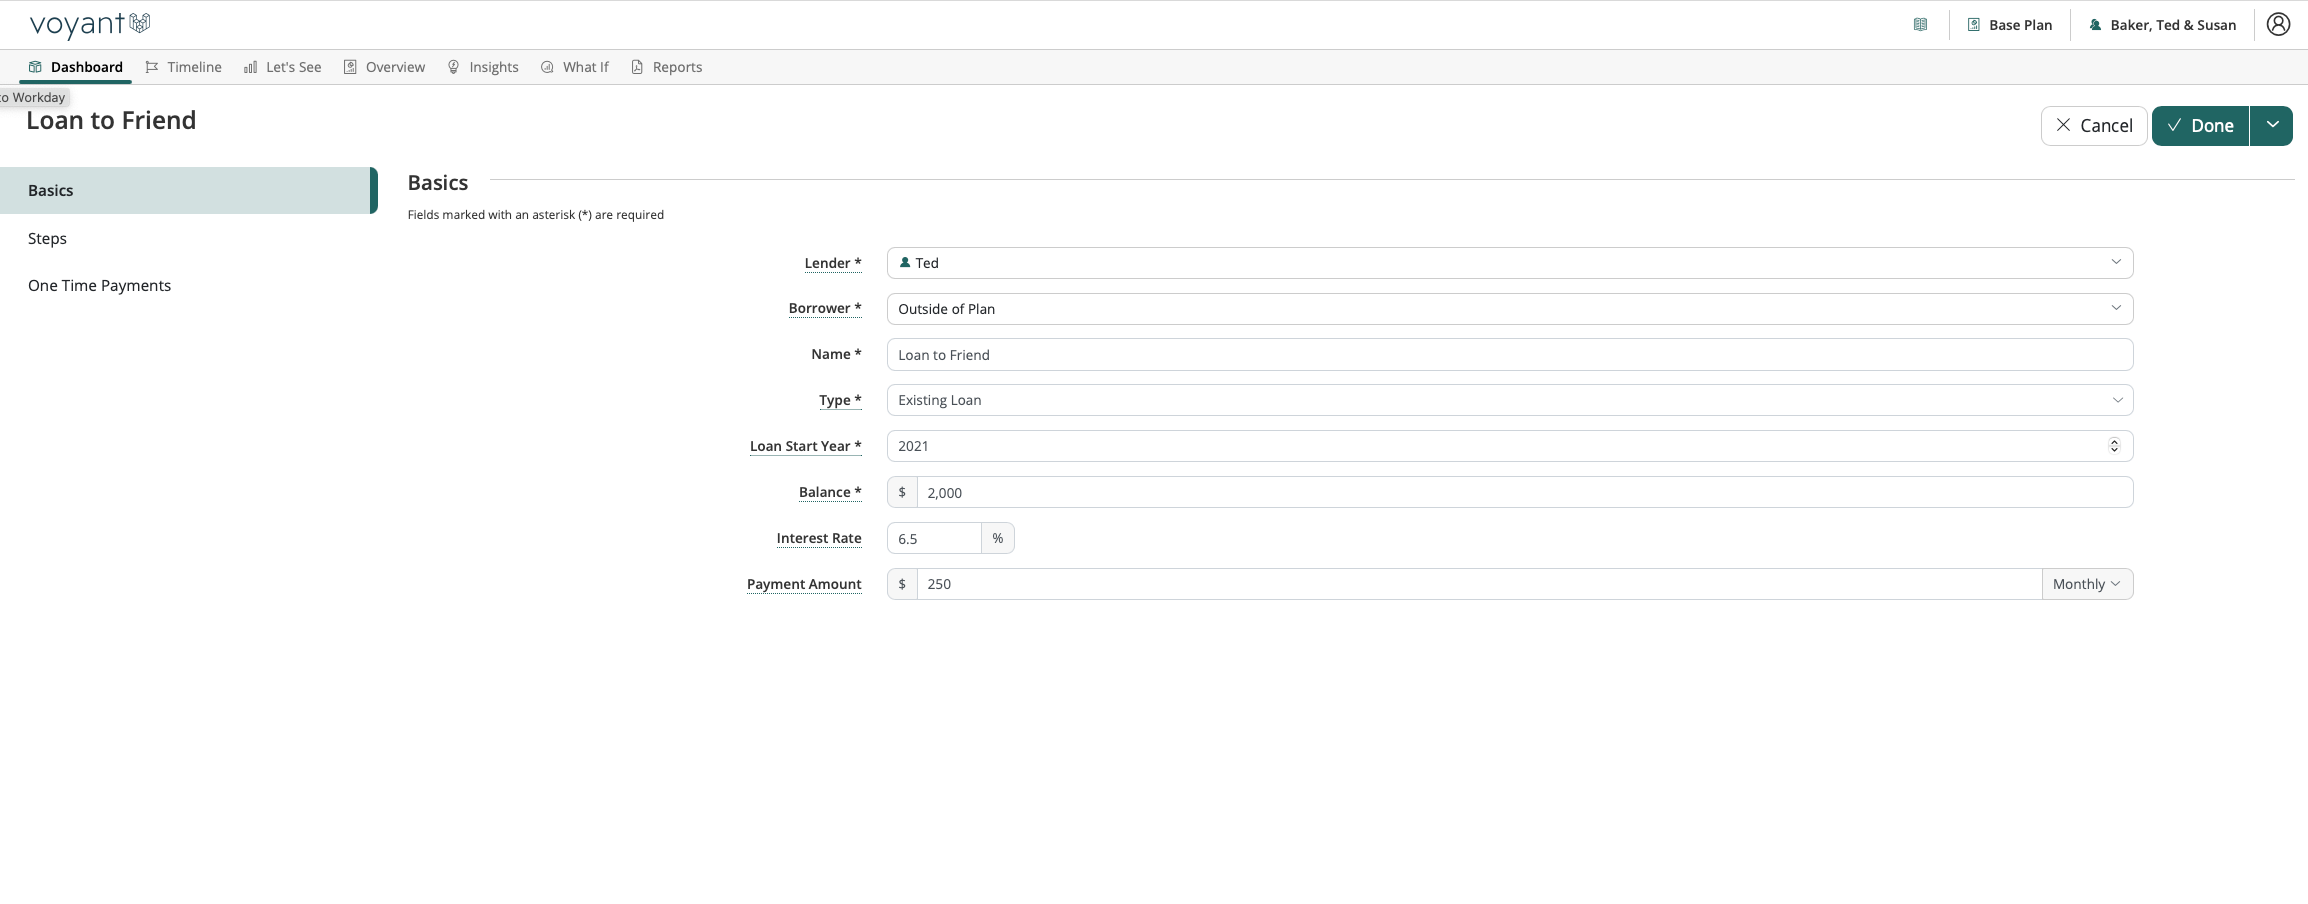Click the Done button

click(2200, 125)
